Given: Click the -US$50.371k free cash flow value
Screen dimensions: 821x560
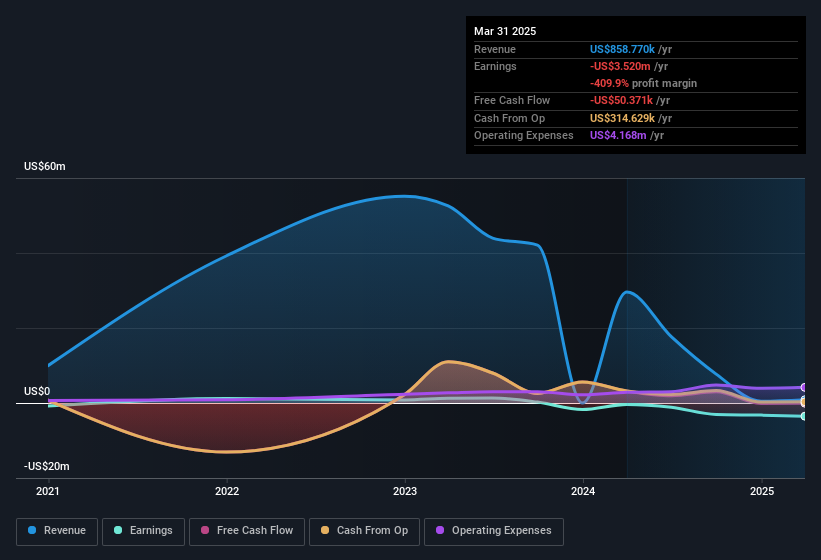Looking at the screenshot, I should (x=621, y=100).
